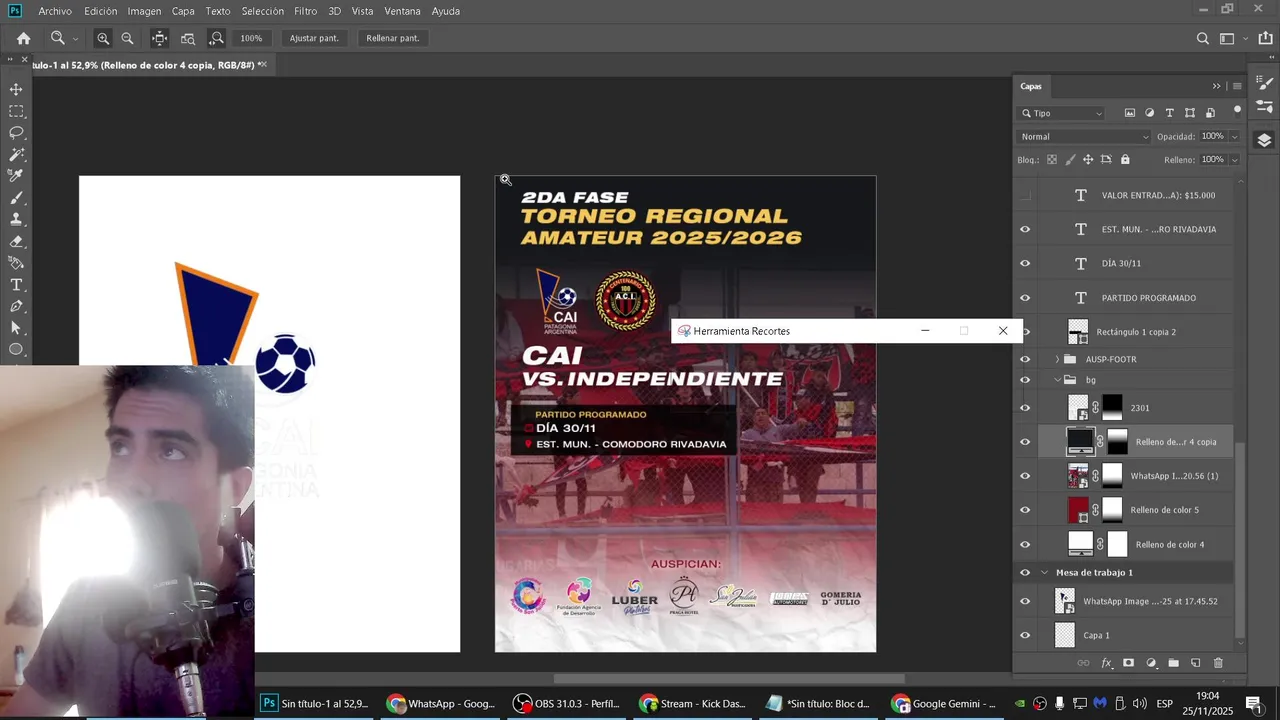The image size is (1280, 720).
Task: Select the Pen tool
Action: tap(16, 306)
